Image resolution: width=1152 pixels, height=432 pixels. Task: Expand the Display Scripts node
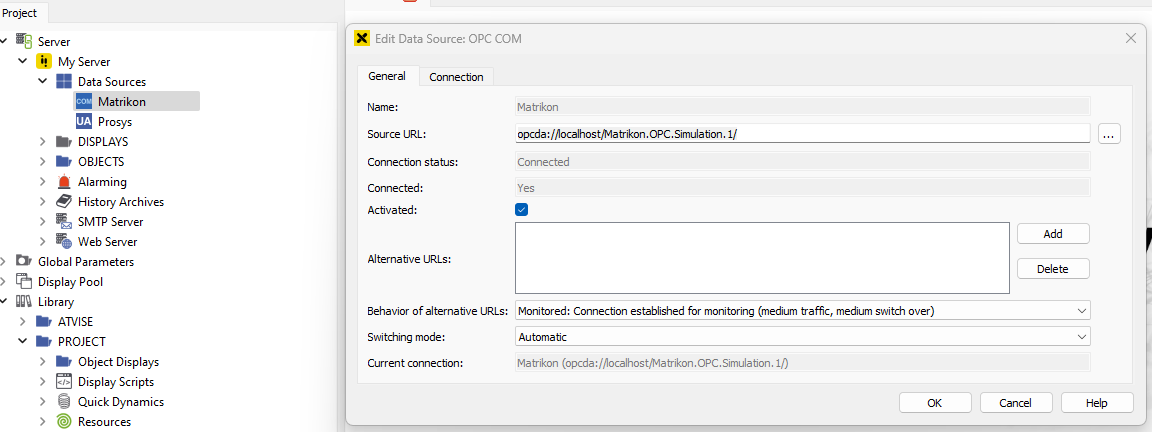[43, 381]
